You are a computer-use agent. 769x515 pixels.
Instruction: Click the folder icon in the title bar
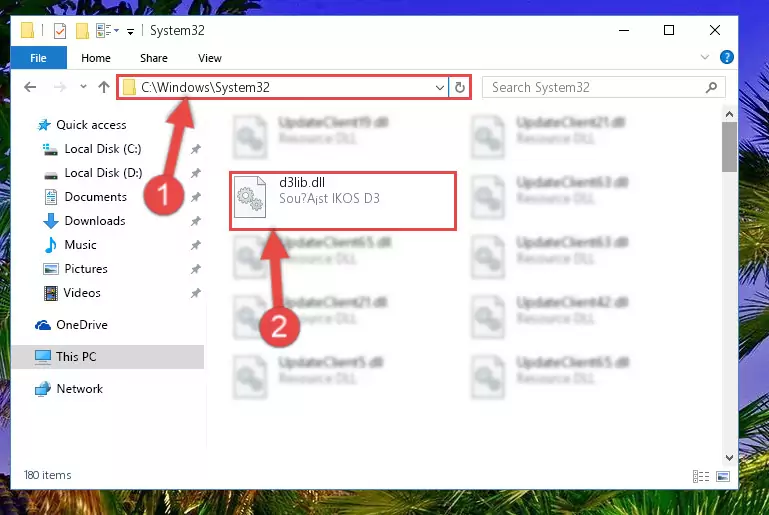pyautogui.click(x=27, y=30)
